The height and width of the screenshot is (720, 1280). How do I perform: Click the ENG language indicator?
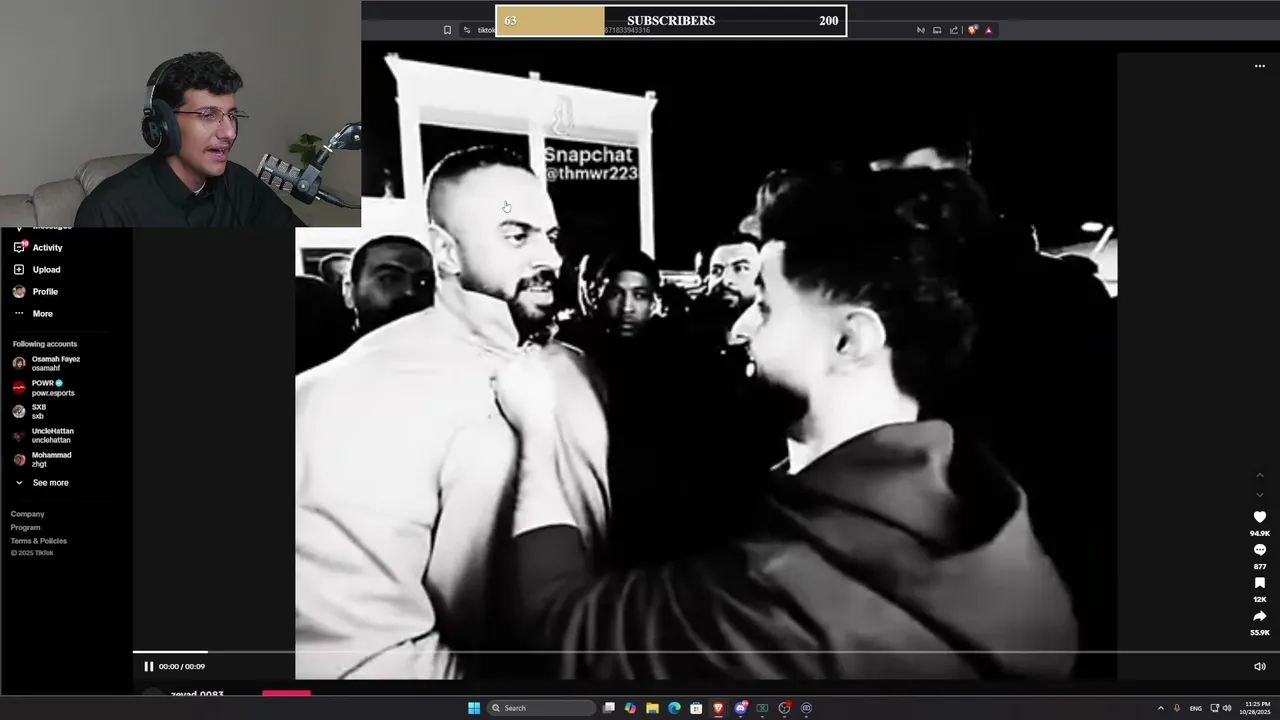pos(1195,708)
